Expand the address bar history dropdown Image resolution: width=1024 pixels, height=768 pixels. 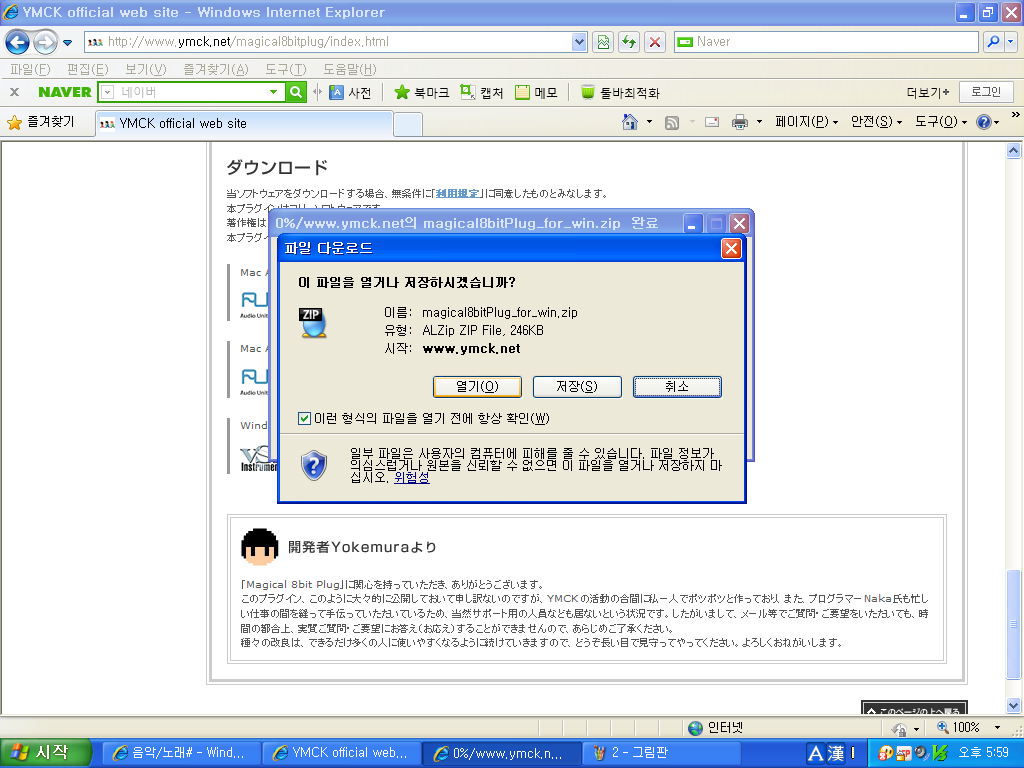pyautogui.click(x=579, y=42)
